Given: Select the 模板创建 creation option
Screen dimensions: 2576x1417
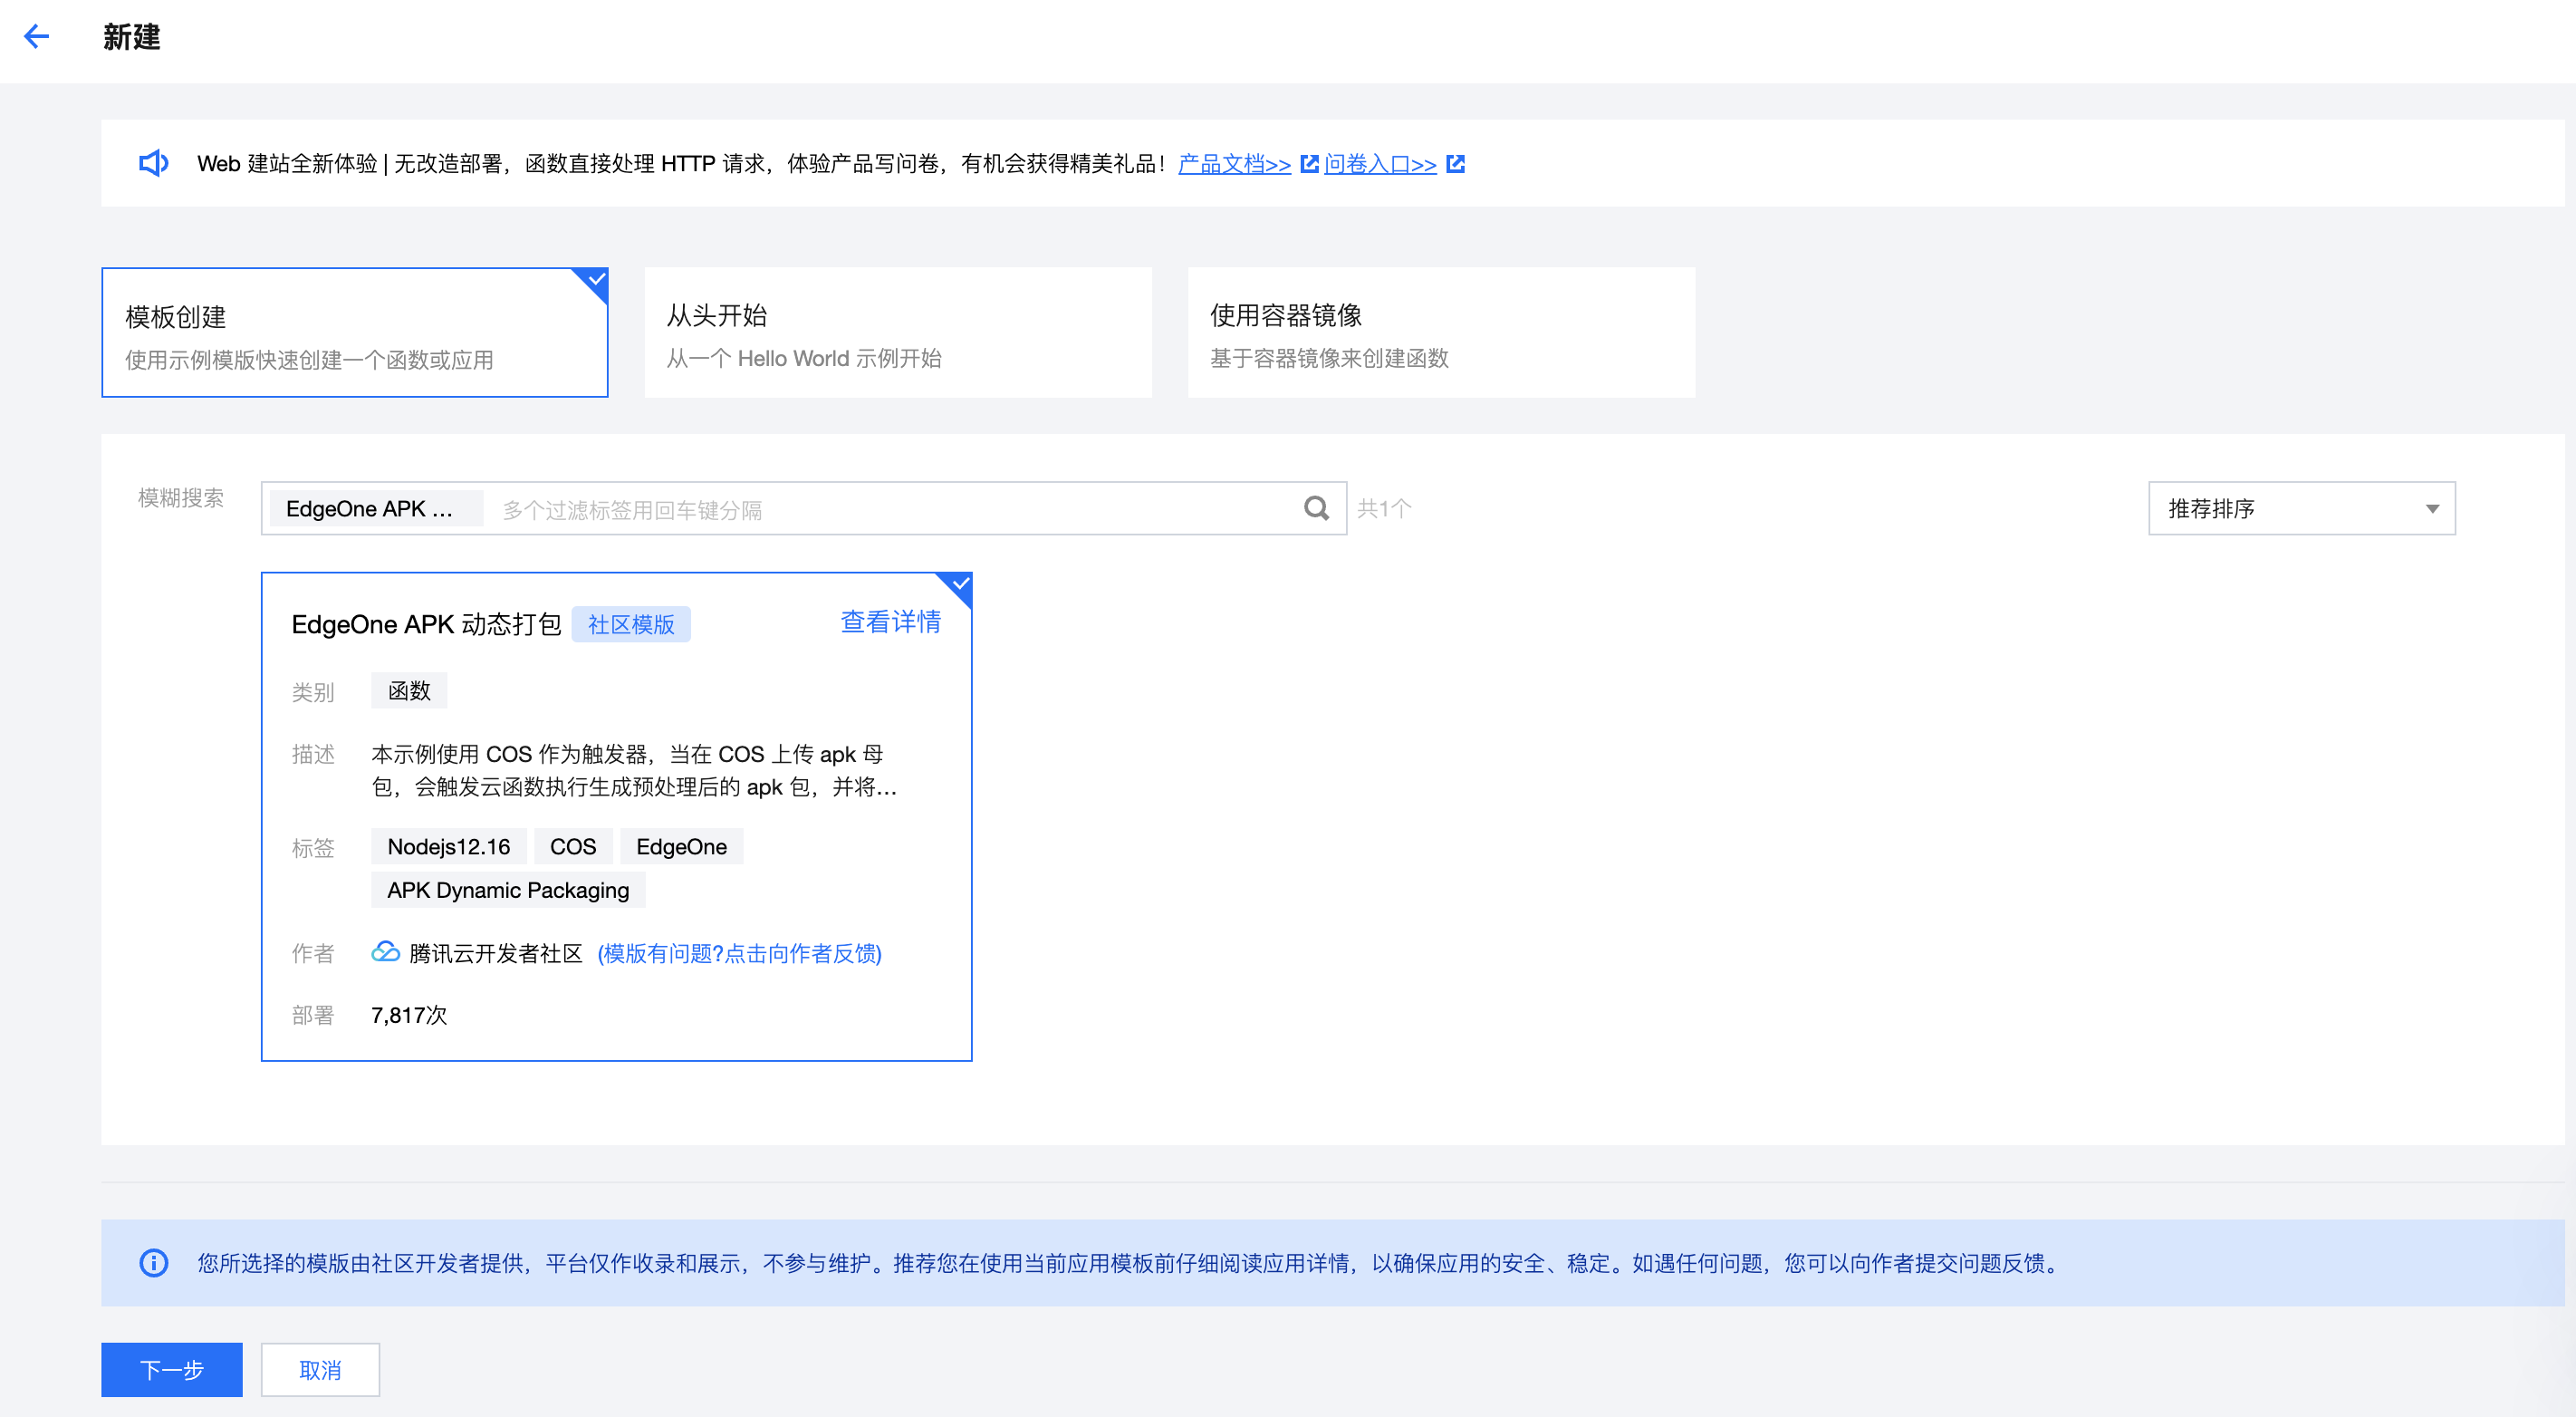Looking at the screenshot, I should coord(355,333).
